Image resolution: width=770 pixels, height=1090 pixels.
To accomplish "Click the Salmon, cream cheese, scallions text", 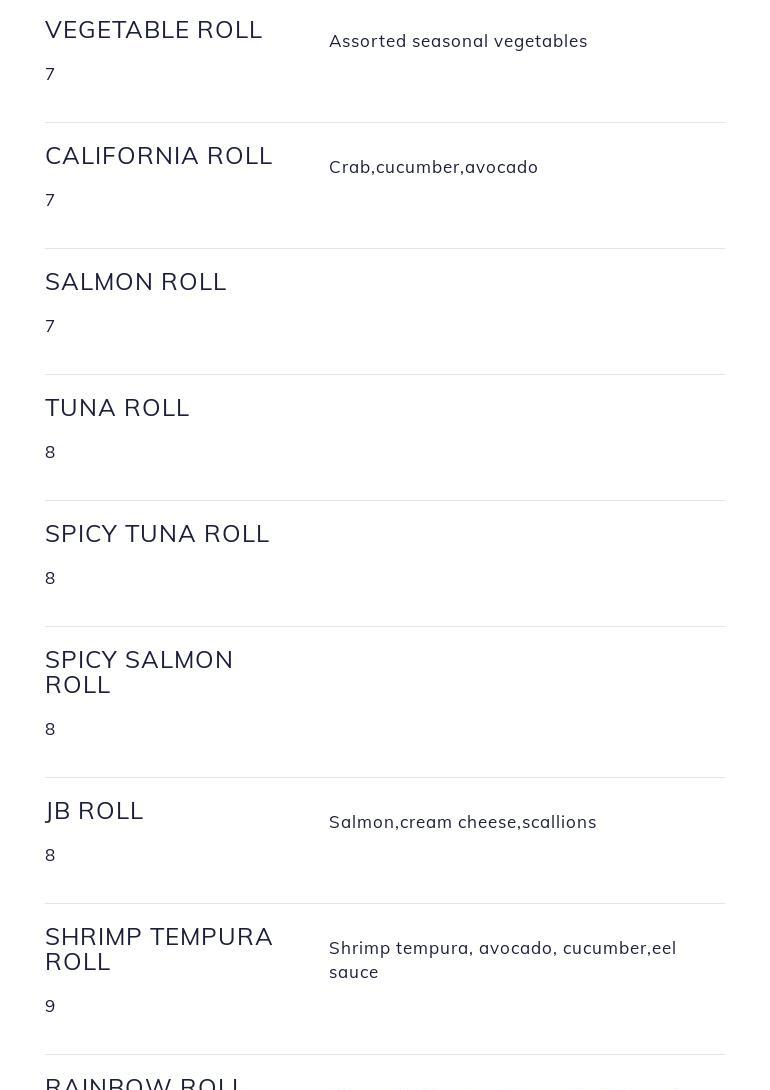I will [x=462, y=822].
